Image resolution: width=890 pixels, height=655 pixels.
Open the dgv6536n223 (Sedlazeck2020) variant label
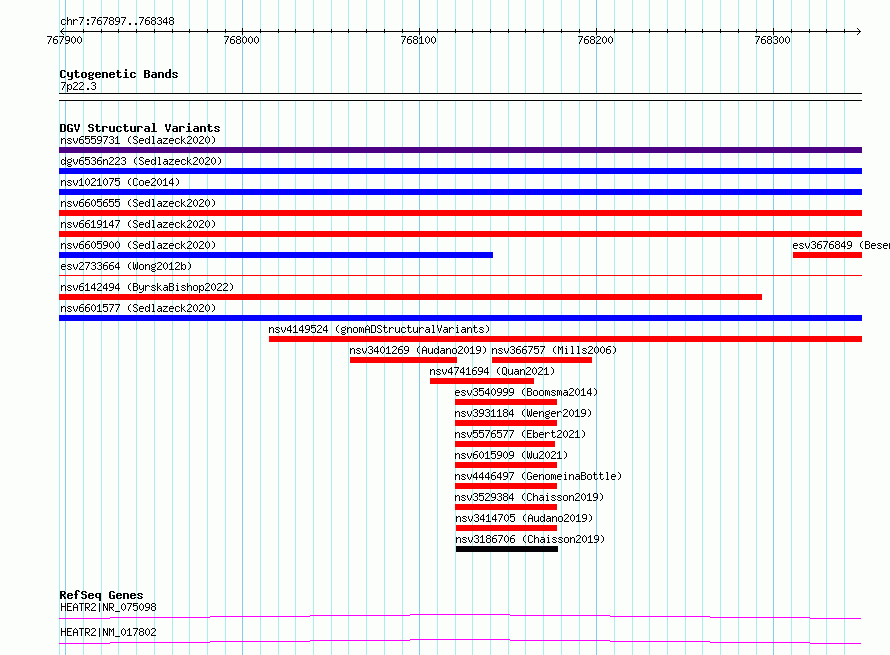(x=141, y=161)
